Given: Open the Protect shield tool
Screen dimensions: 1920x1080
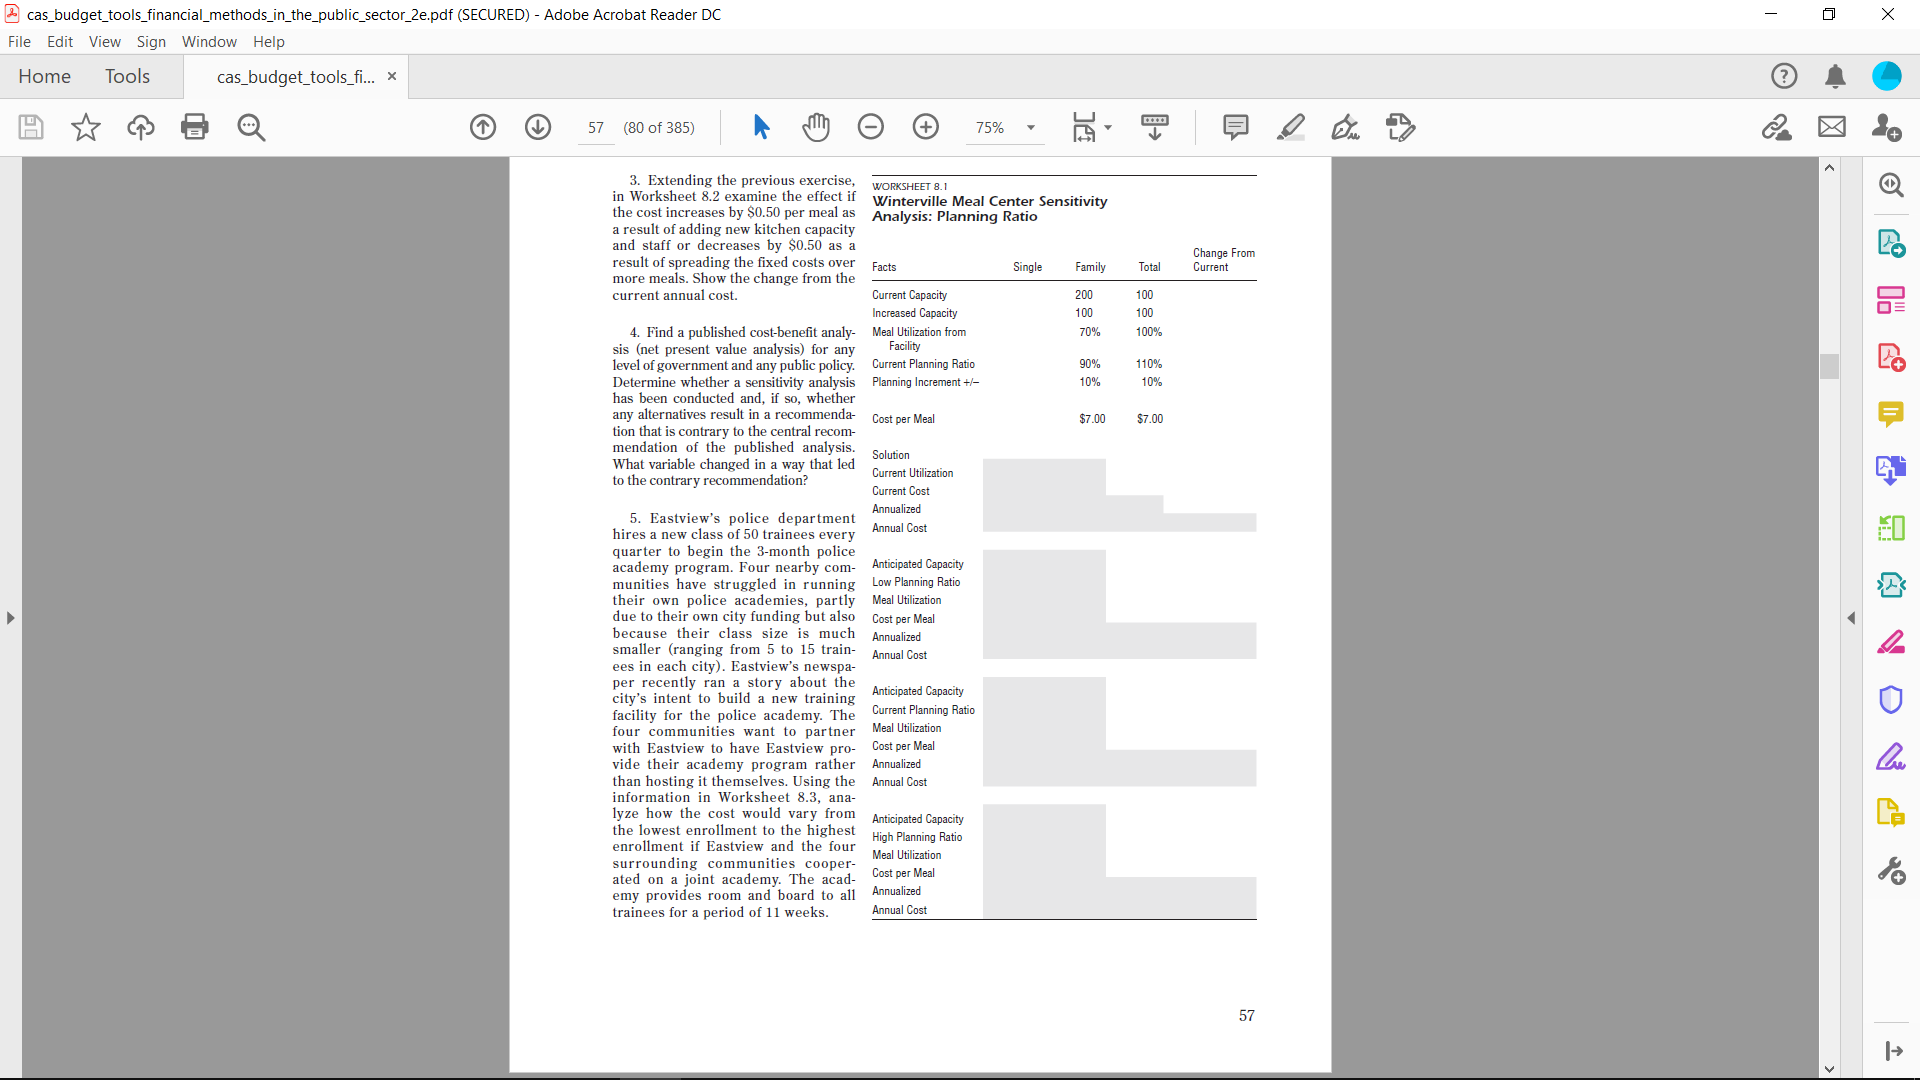Looking at the screenshot, I should pyautogui.click(x=1891, y=699).
